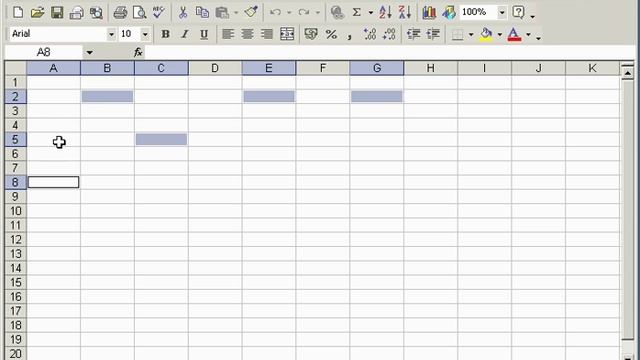
Task: Select the Format Painter brush icon
Action: point(251,12)
